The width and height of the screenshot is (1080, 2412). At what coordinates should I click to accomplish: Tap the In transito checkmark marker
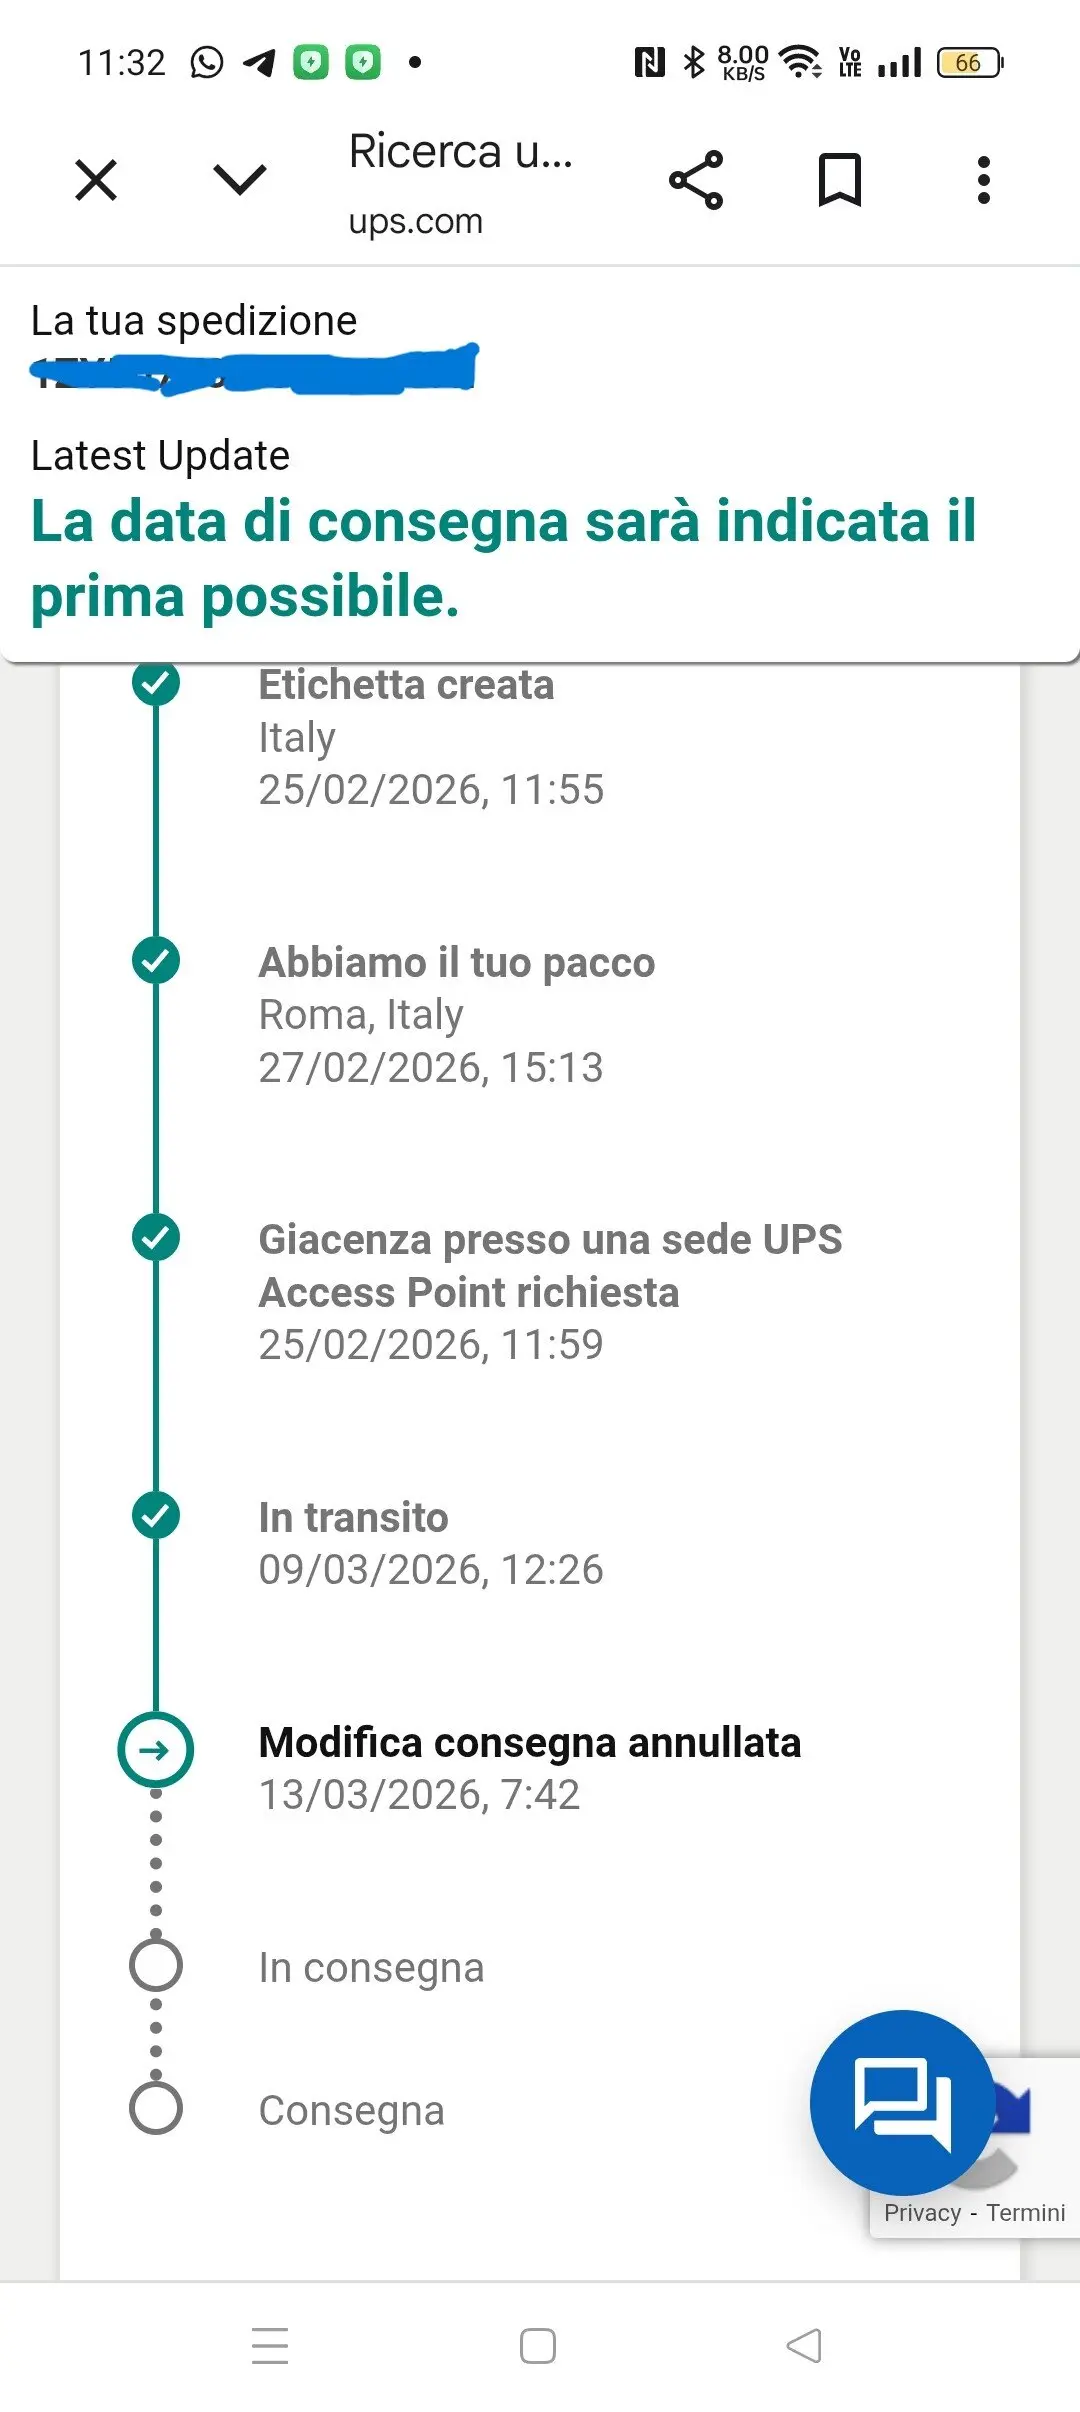[x=156, y=1515]
